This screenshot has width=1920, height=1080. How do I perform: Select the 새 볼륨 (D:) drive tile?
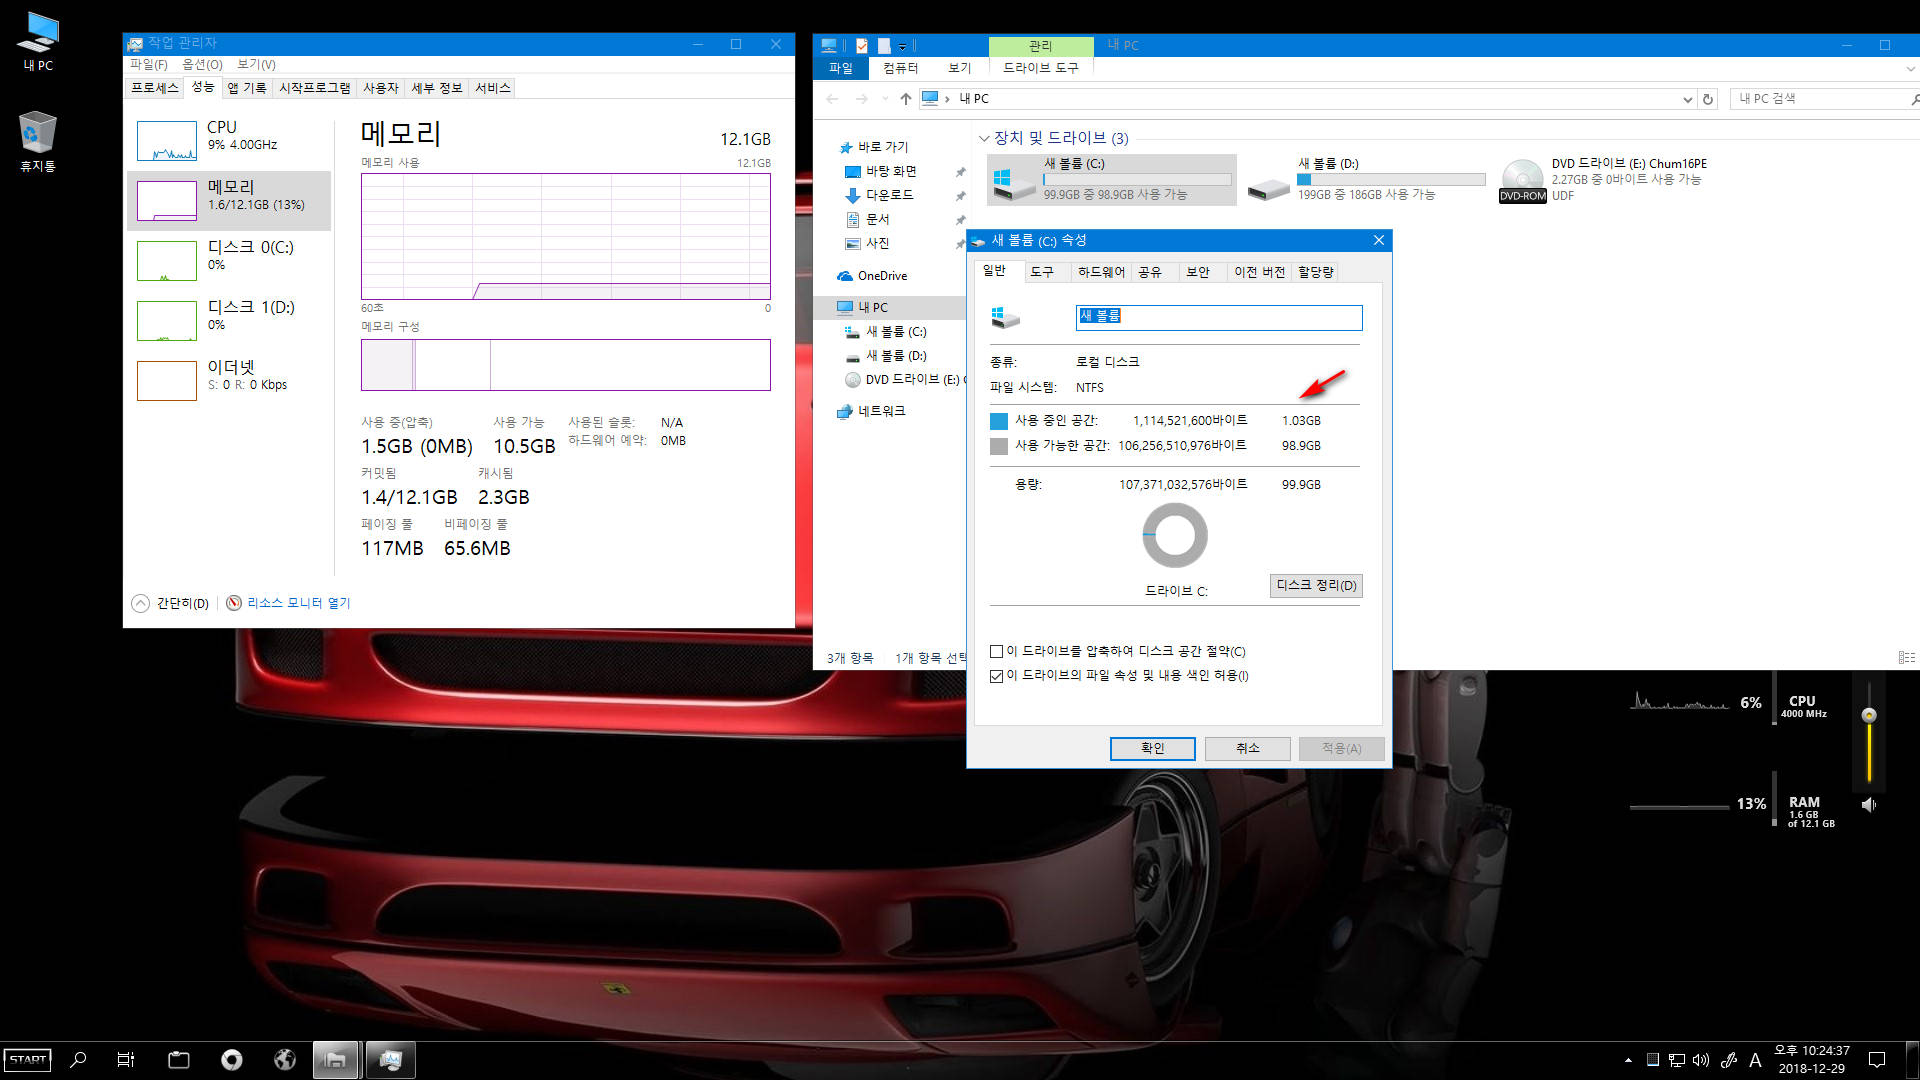coord(1366,180)
